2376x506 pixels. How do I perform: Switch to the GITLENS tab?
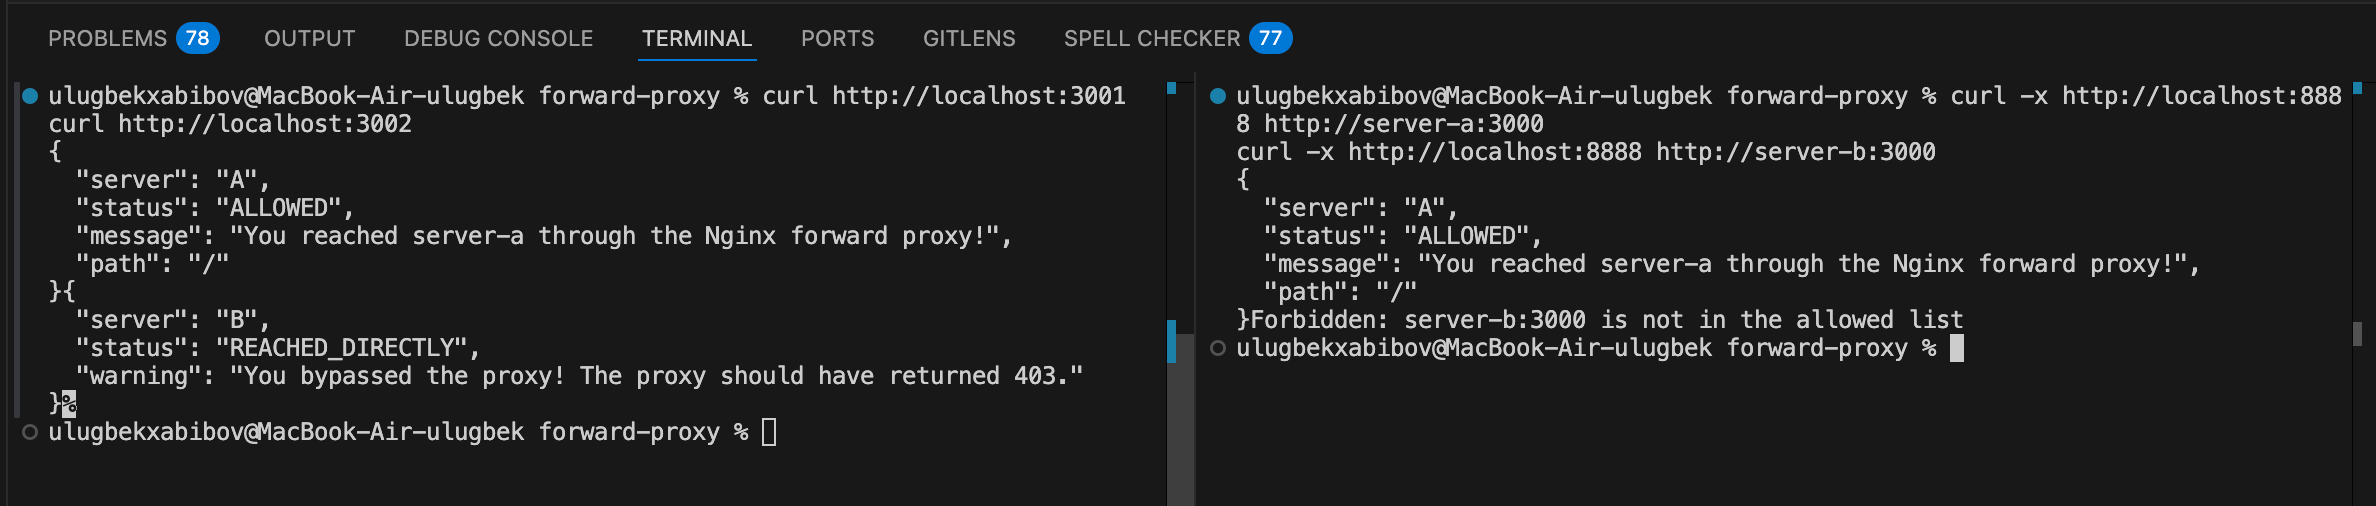[969, 38]
